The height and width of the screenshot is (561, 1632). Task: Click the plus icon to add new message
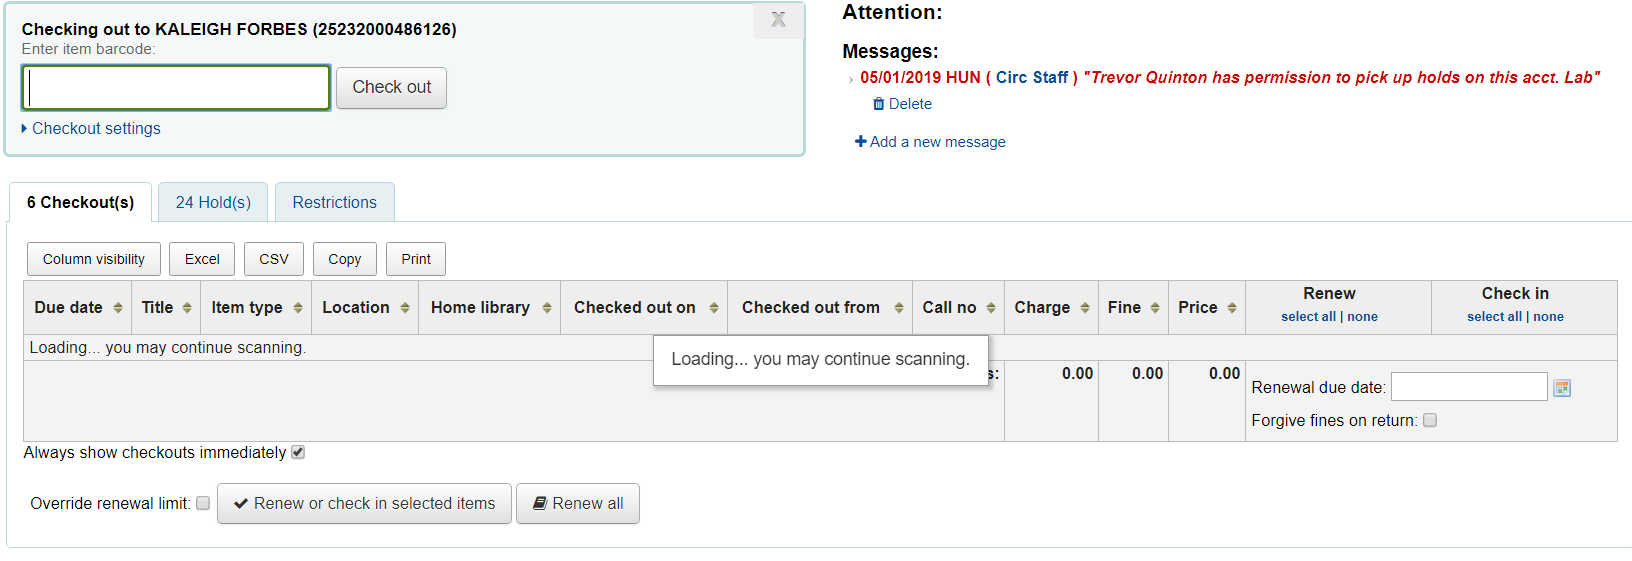[860, 142]
